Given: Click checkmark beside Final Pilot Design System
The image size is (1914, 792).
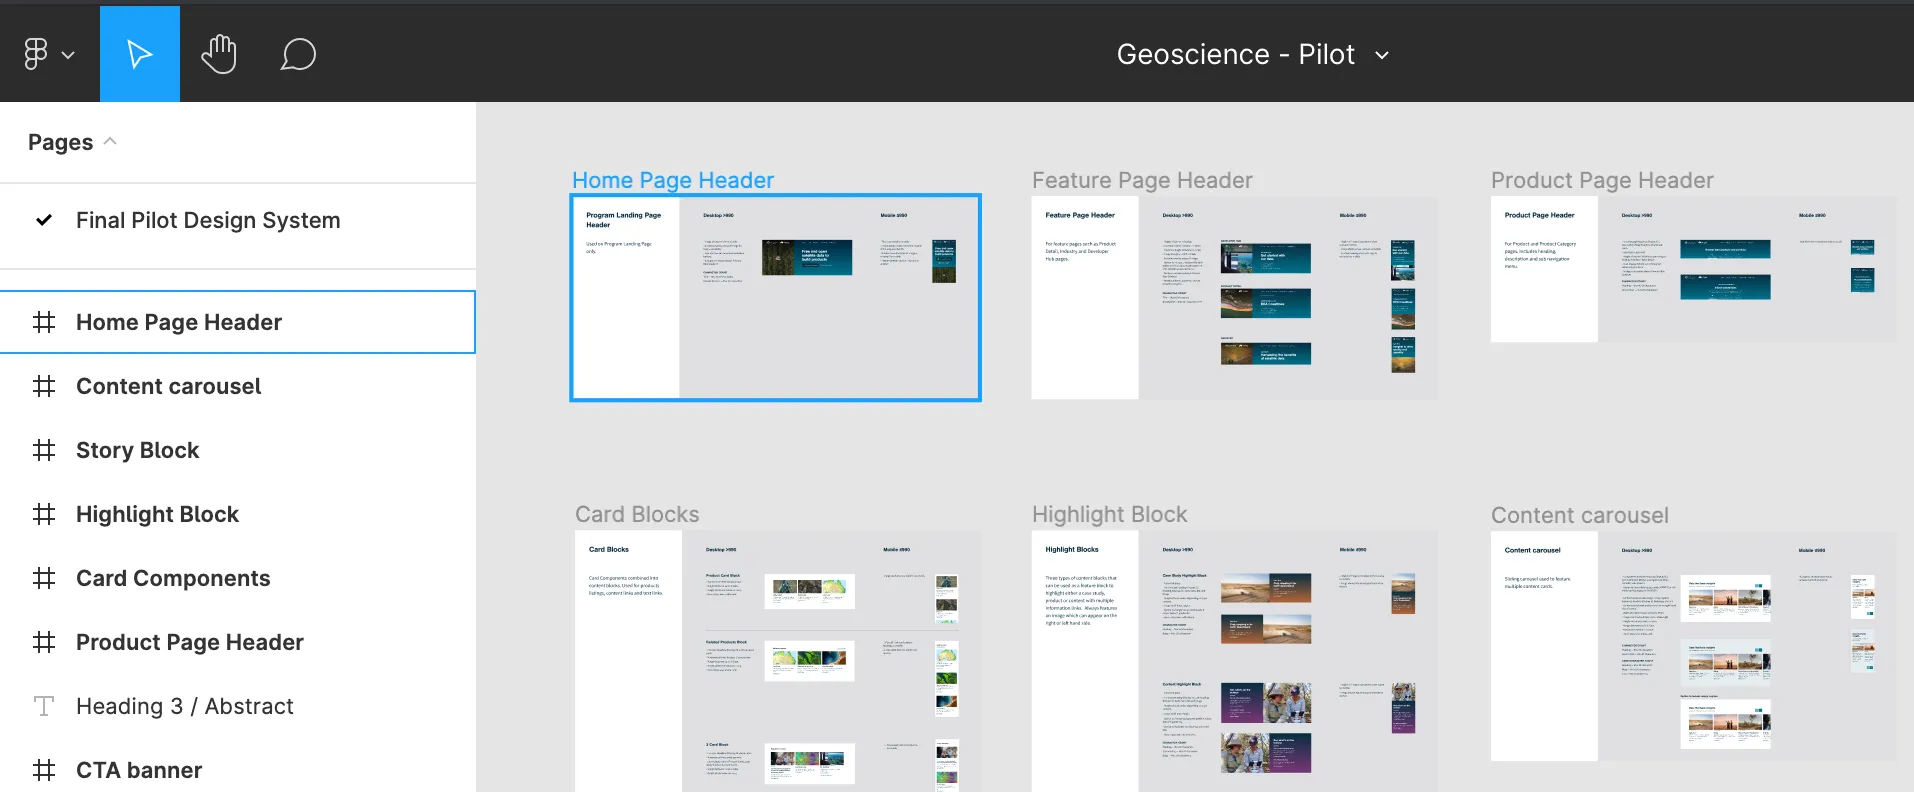Looking at the screenshot, I should [44, 220].
